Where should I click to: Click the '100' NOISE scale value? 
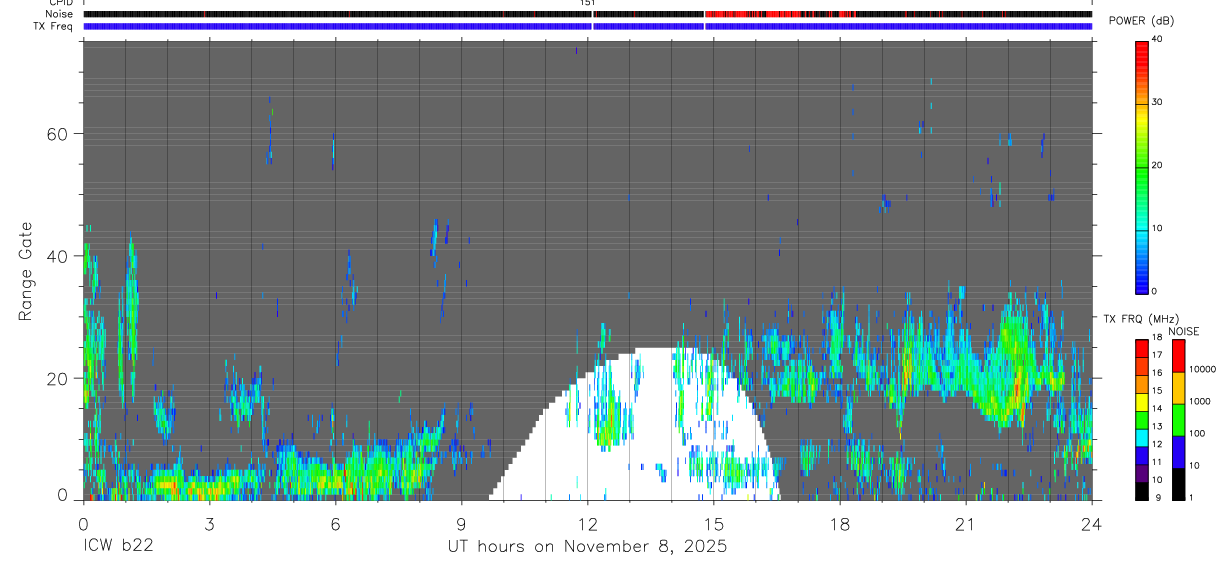pyautogui.click(x=1196, y=433)
